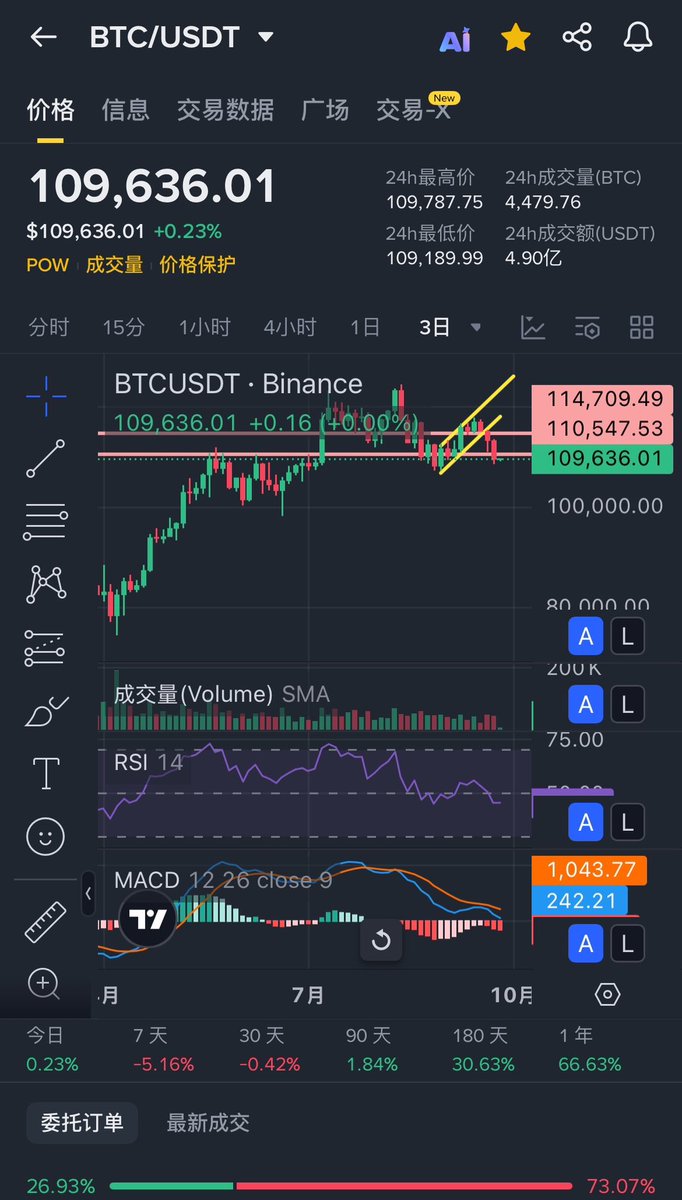Select the 委托订单 tab
Image resolution: width=682 pixels, height=1200 pixels.
click(x=82, y=1123)
